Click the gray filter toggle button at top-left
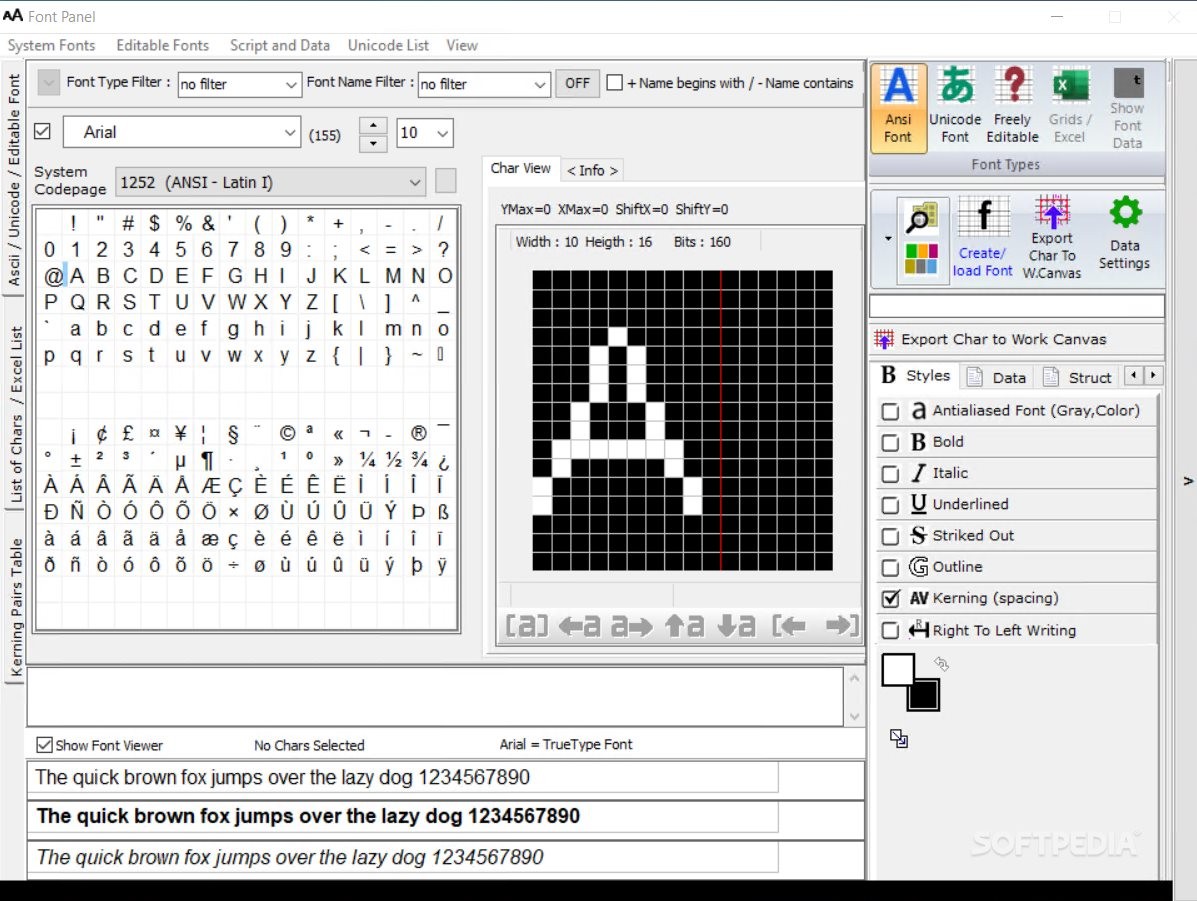 click(48, 82)
